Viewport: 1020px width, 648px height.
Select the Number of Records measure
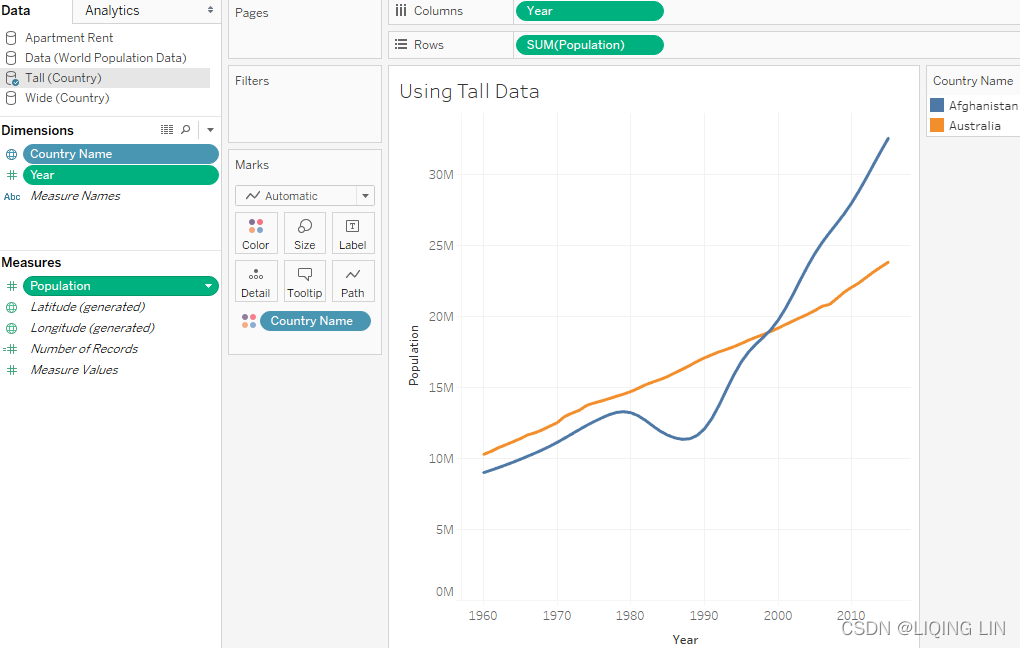(84, 349)
